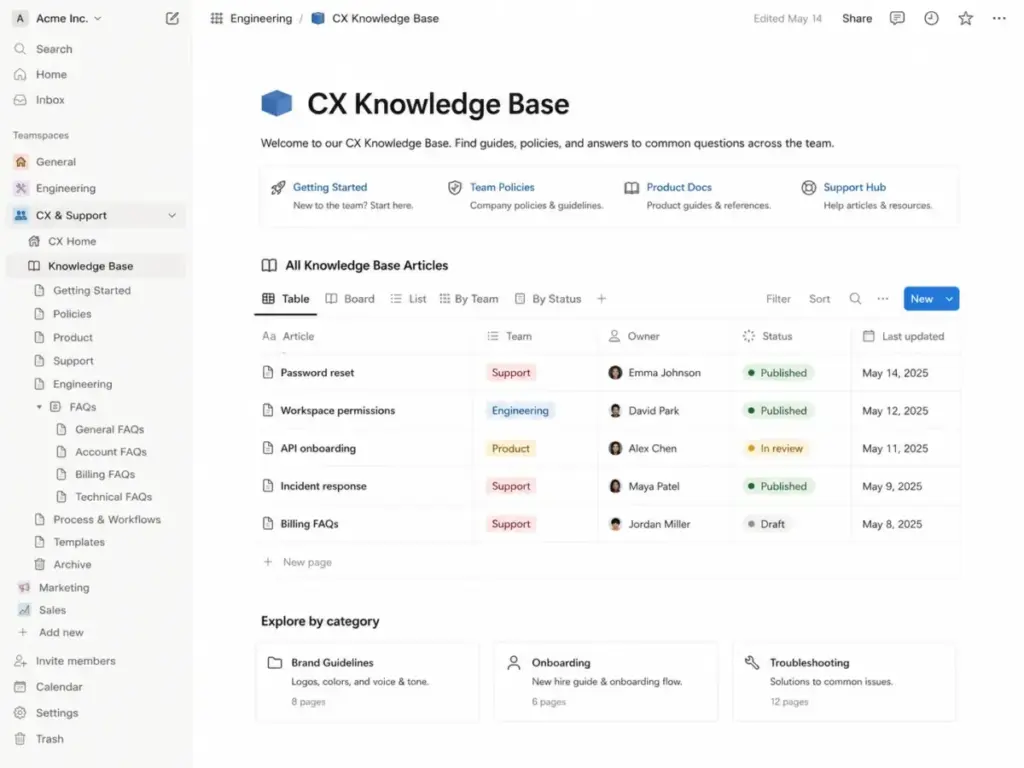The height and width of the screenshot is (768, 1024).
Task: Collapse the CX & Support teamspace chevron
Action: click(x=172, y=215)
